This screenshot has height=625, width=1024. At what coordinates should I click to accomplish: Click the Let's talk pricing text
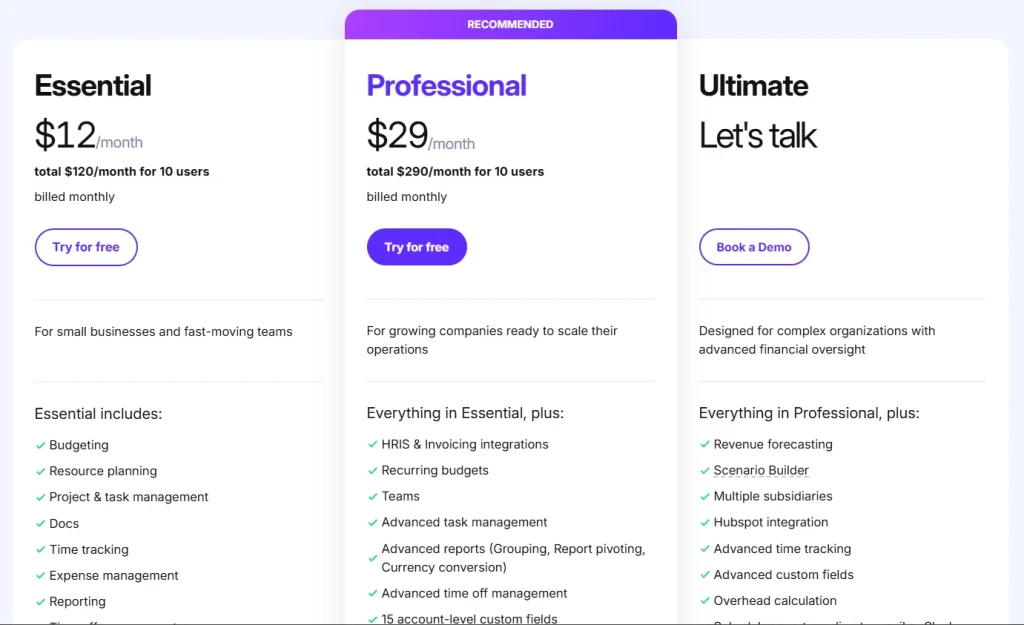coord(758,135)
